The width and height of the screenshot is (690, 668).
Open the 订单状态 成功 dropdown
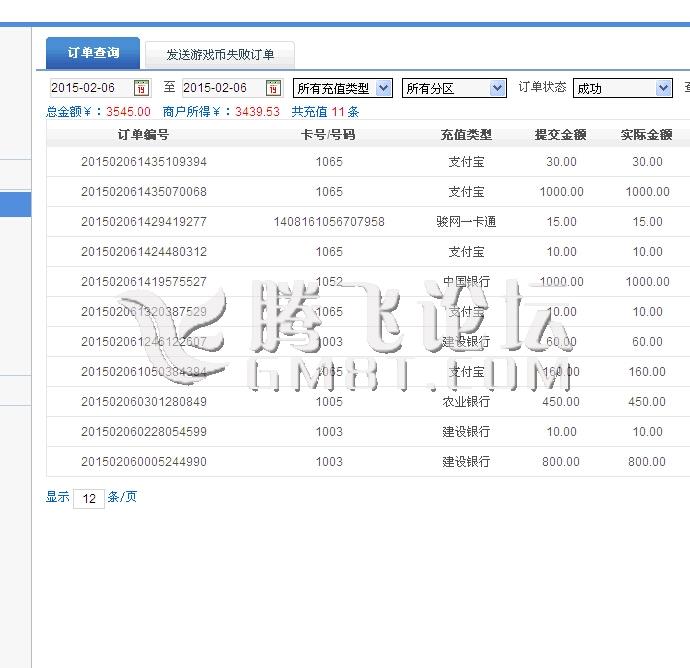coord(623,88)
